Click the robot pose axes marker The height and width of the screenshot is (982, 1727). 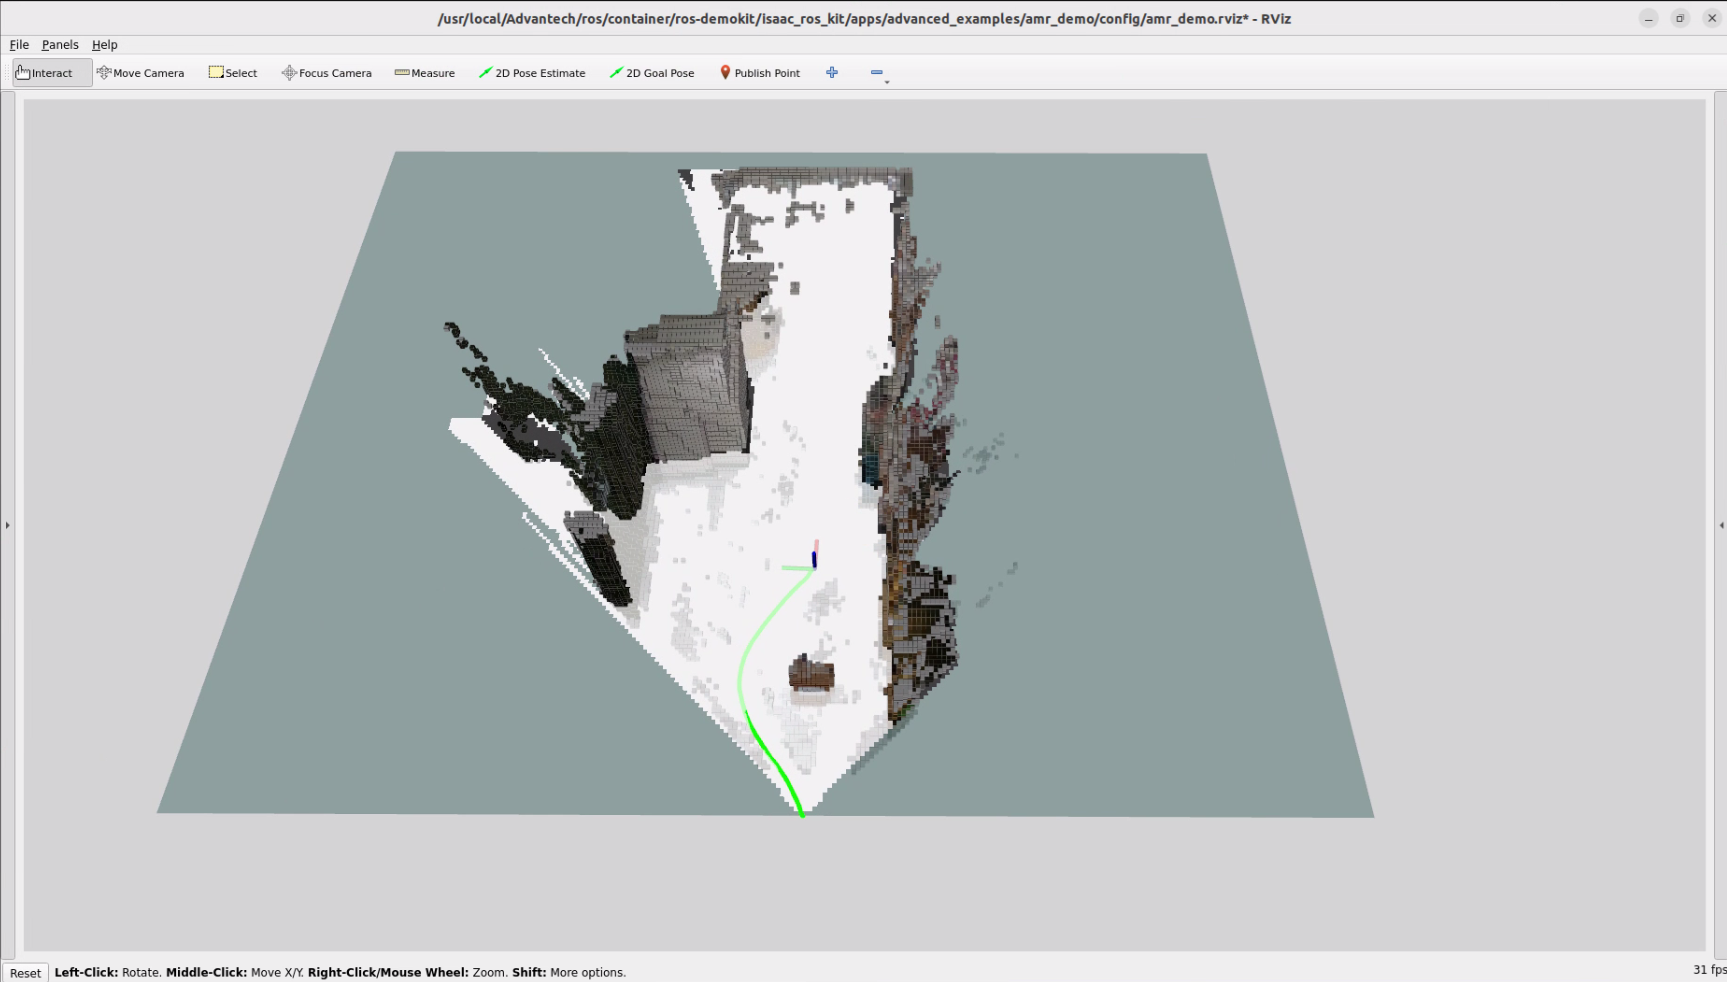pos(814,560)
